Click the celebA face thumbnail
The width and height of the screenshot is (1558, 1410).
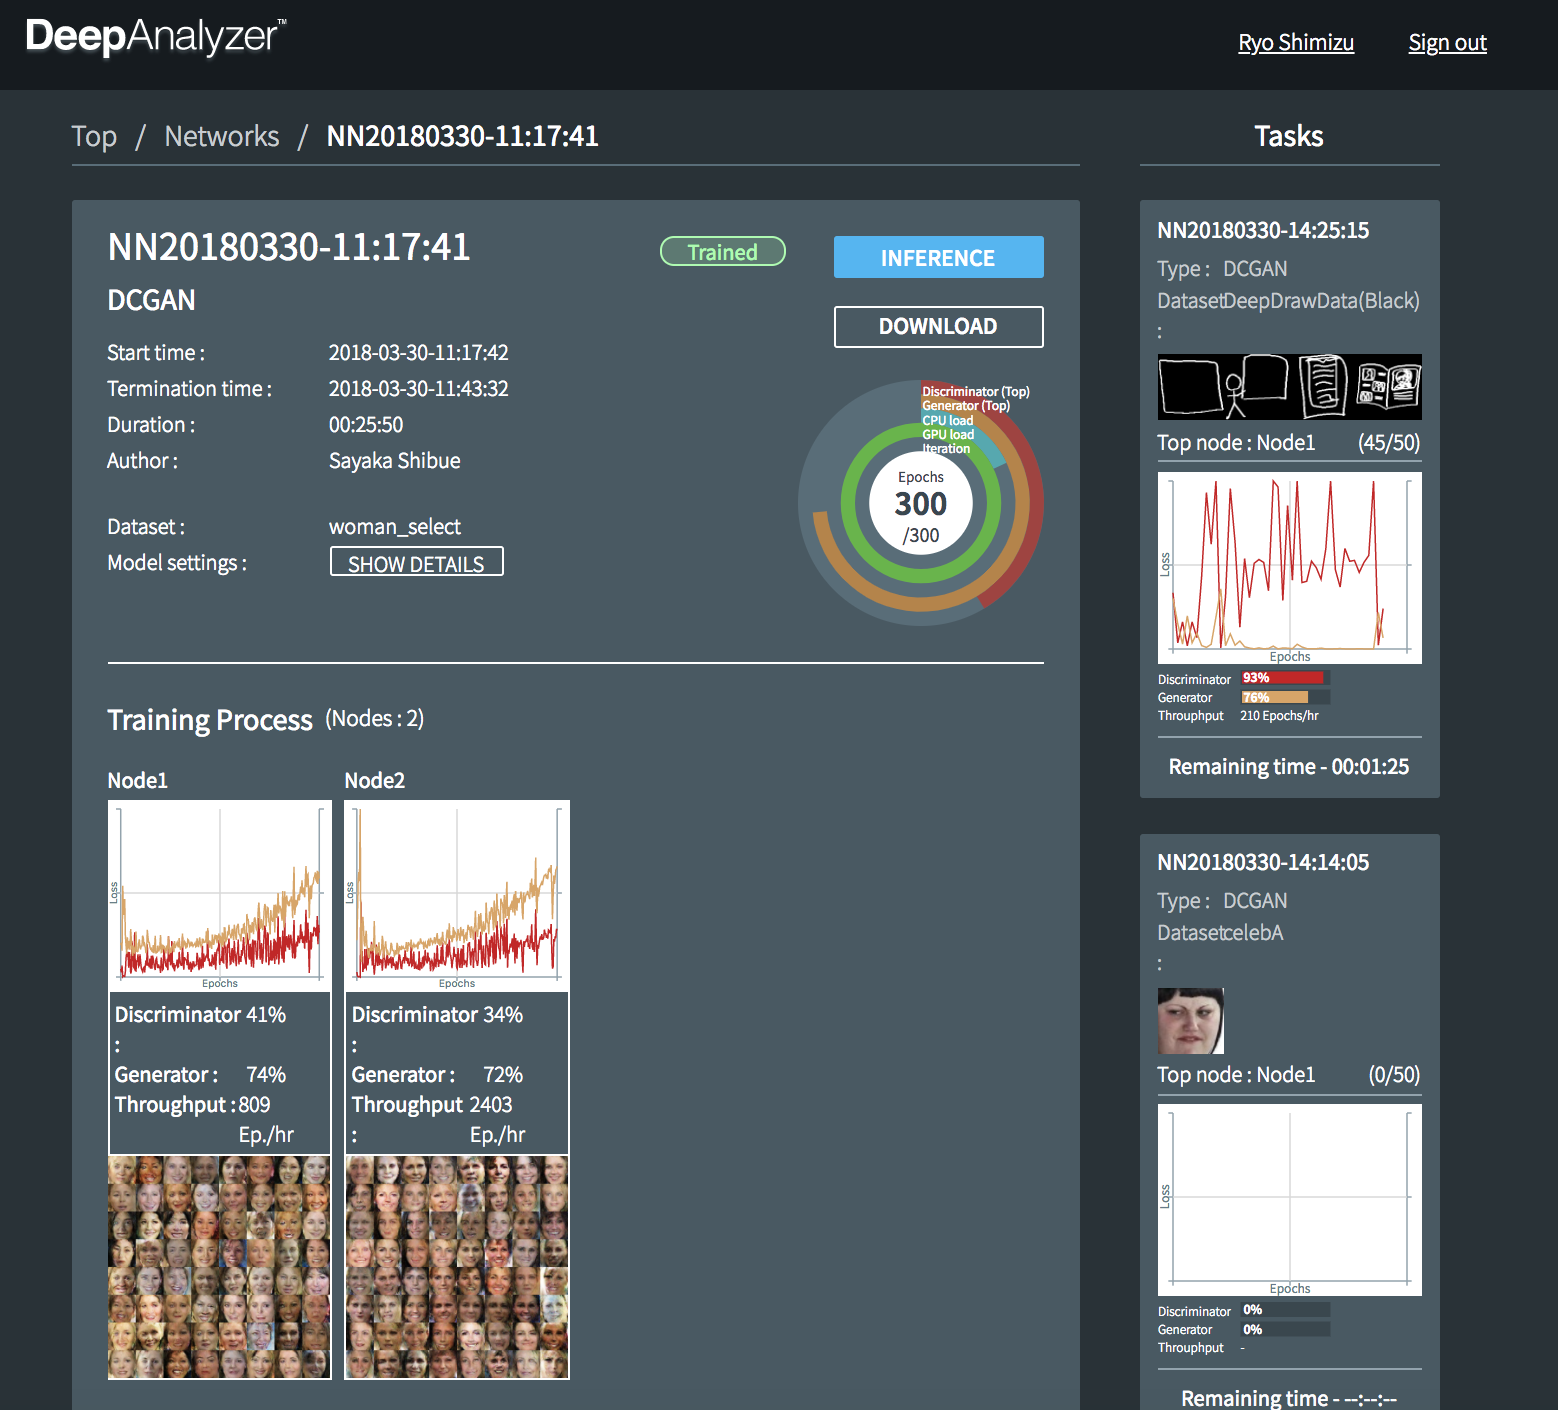(x=1190, y=1021)
